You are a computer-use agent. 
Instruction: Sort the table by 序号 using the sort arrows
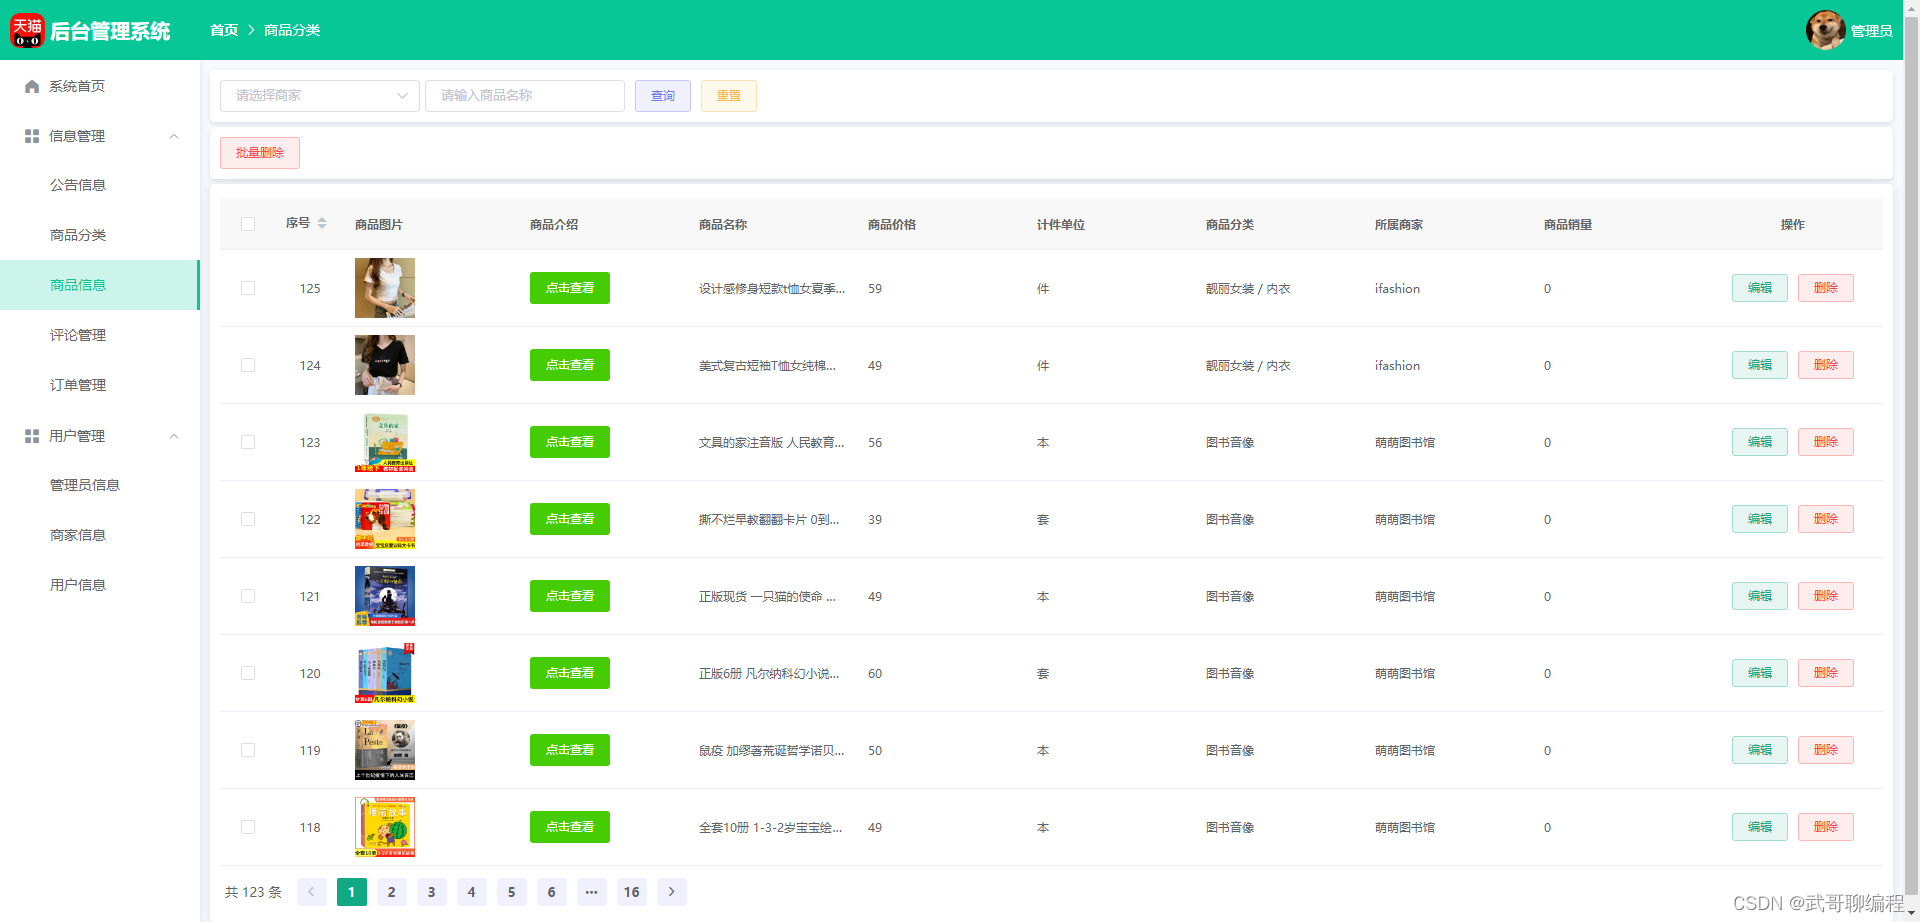pos(325,224)
